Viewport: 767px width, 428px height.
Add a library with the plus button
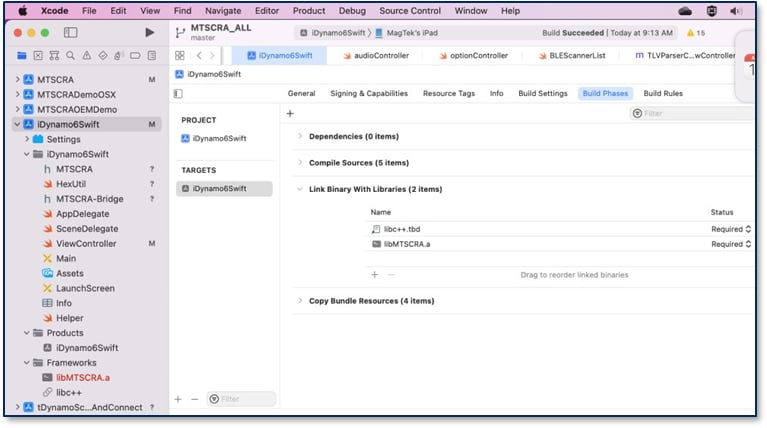[375, 275]
